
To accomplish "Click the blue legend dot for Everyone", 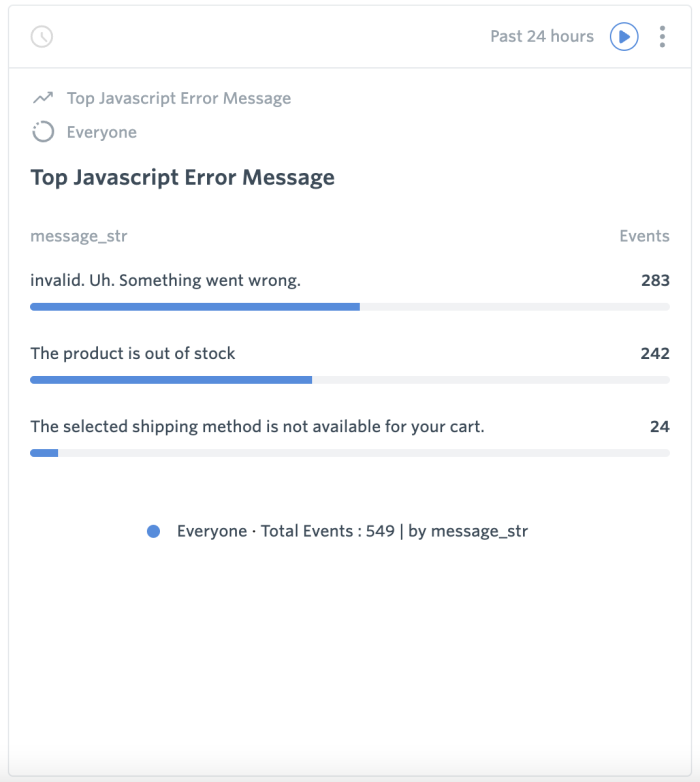I will pyautogui.click(x=154, y=531).
